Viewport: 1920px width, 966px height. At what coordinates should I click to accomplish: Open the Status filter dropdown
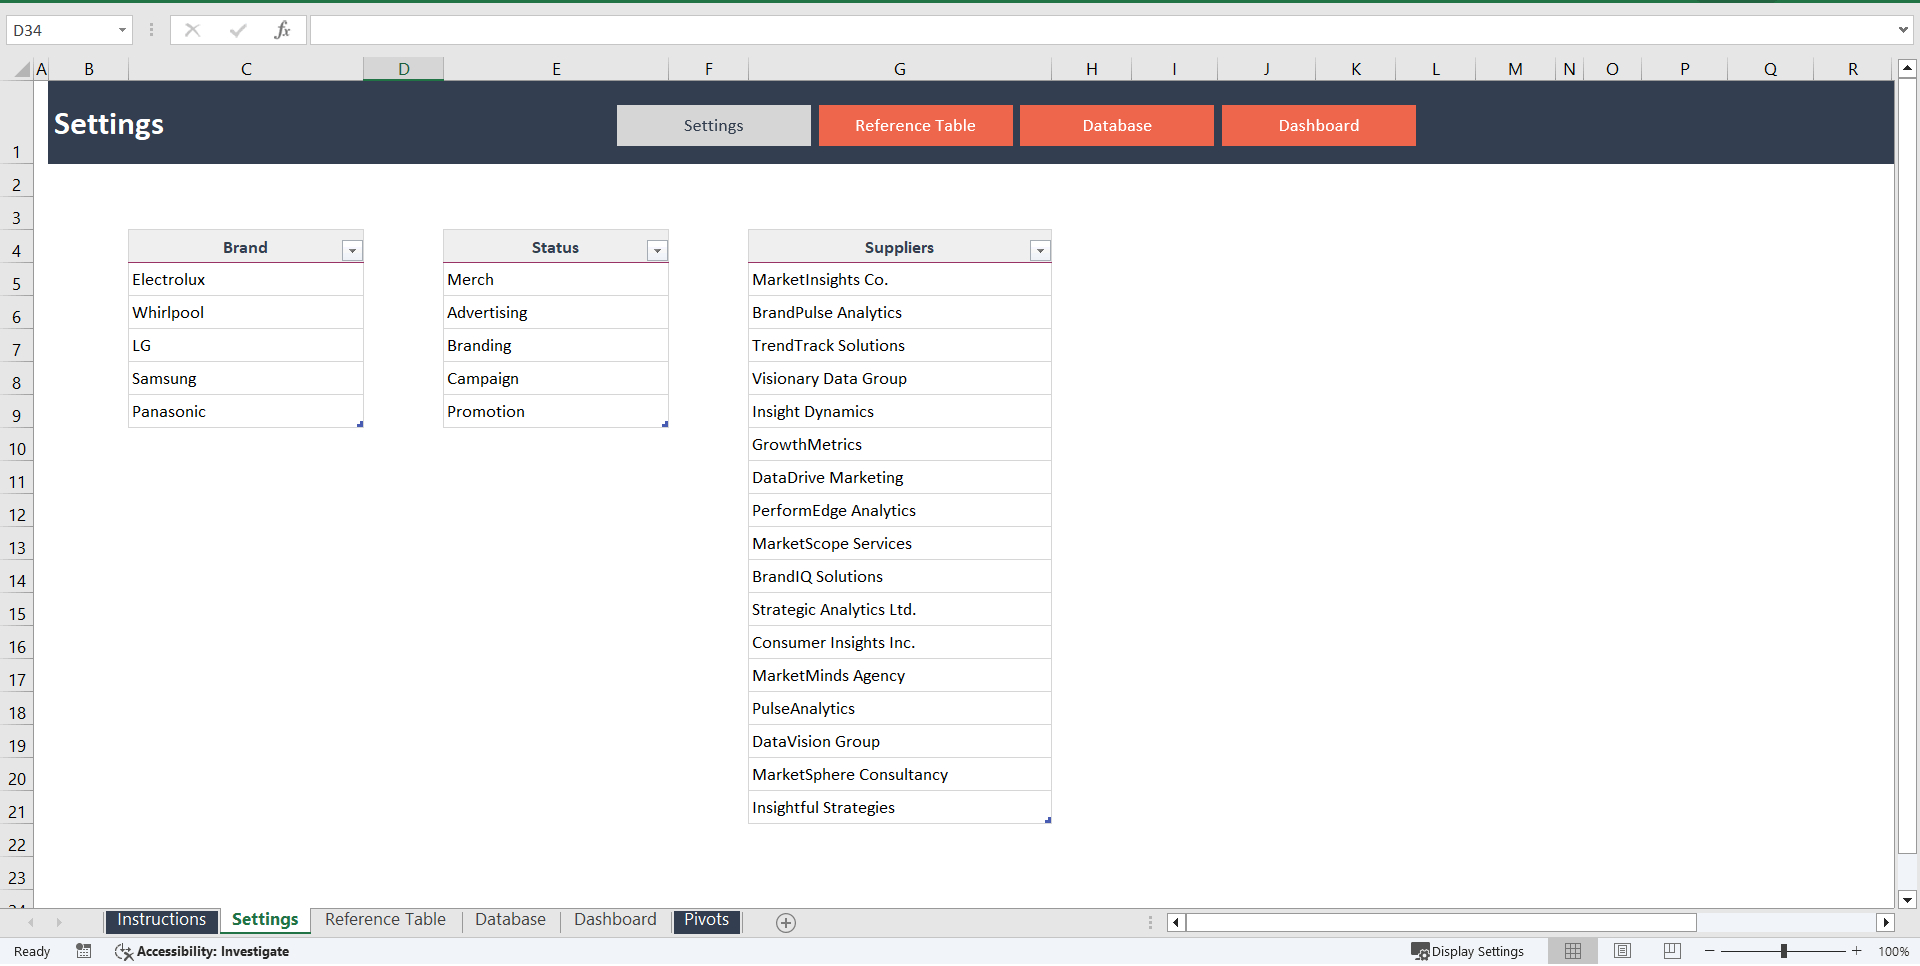(x=657, y=250)
